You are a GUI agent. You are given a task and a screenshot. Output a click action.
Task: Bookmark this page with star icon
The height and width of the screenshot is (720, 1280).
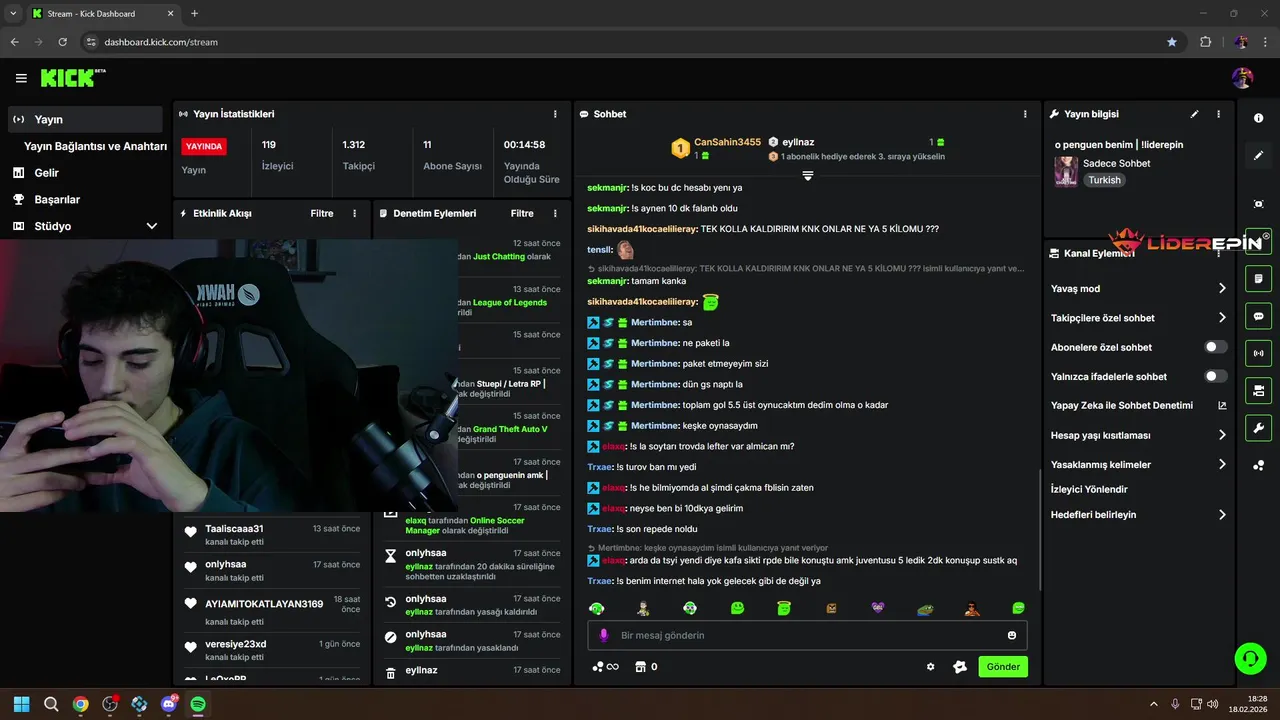point(1172,42)
